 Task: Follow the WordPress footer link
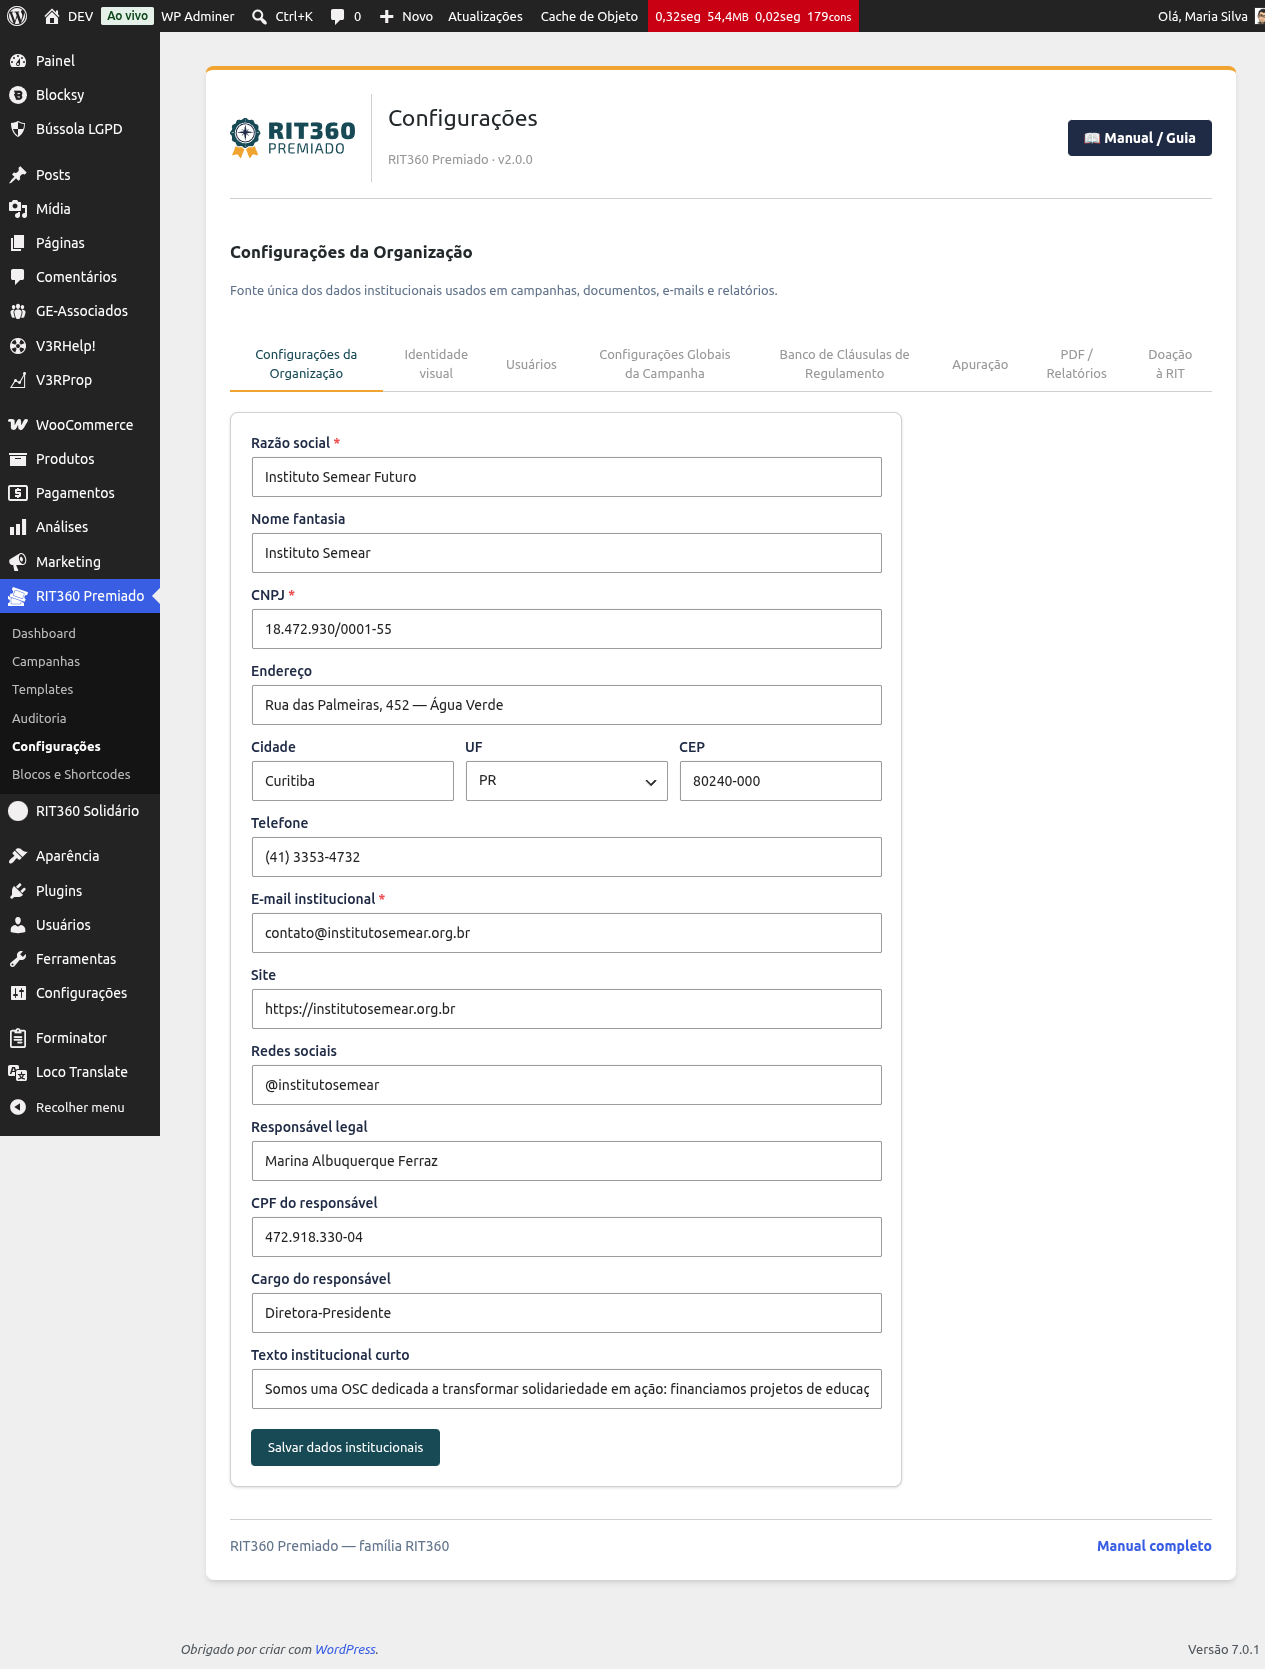click(x=345, y=1649)
